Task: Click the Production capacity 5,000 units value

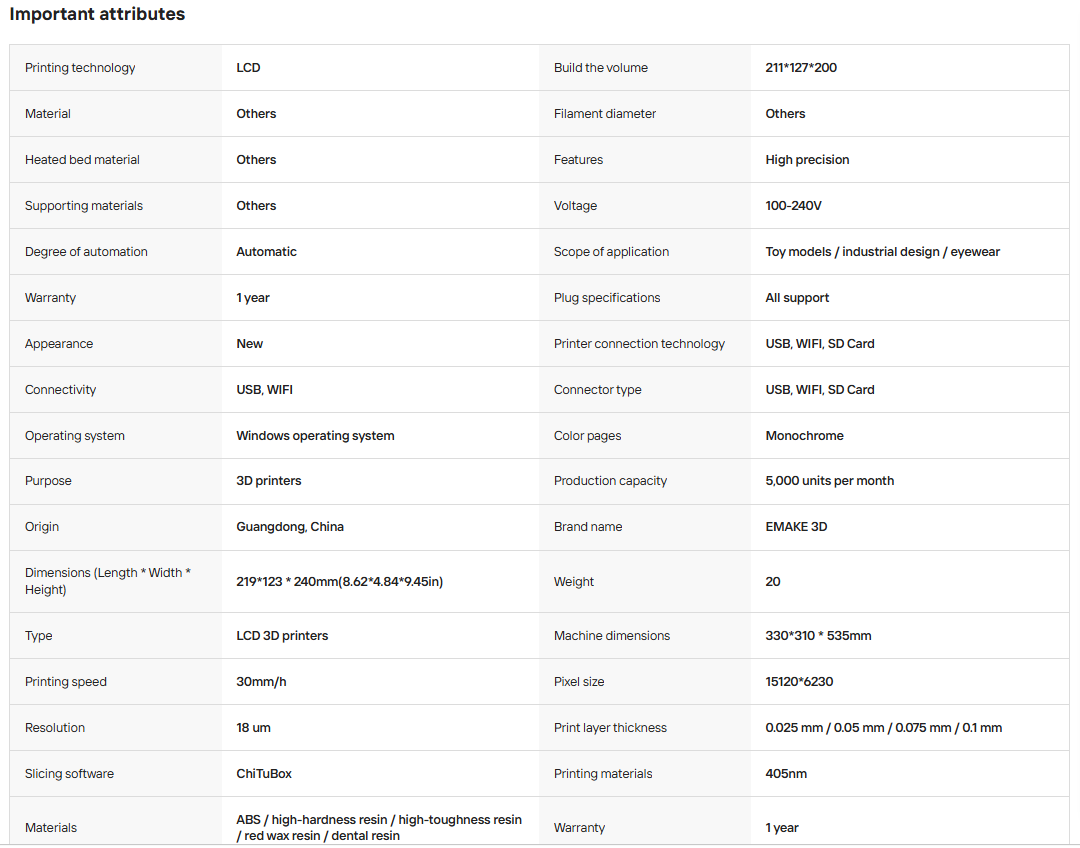Action: 829,481
